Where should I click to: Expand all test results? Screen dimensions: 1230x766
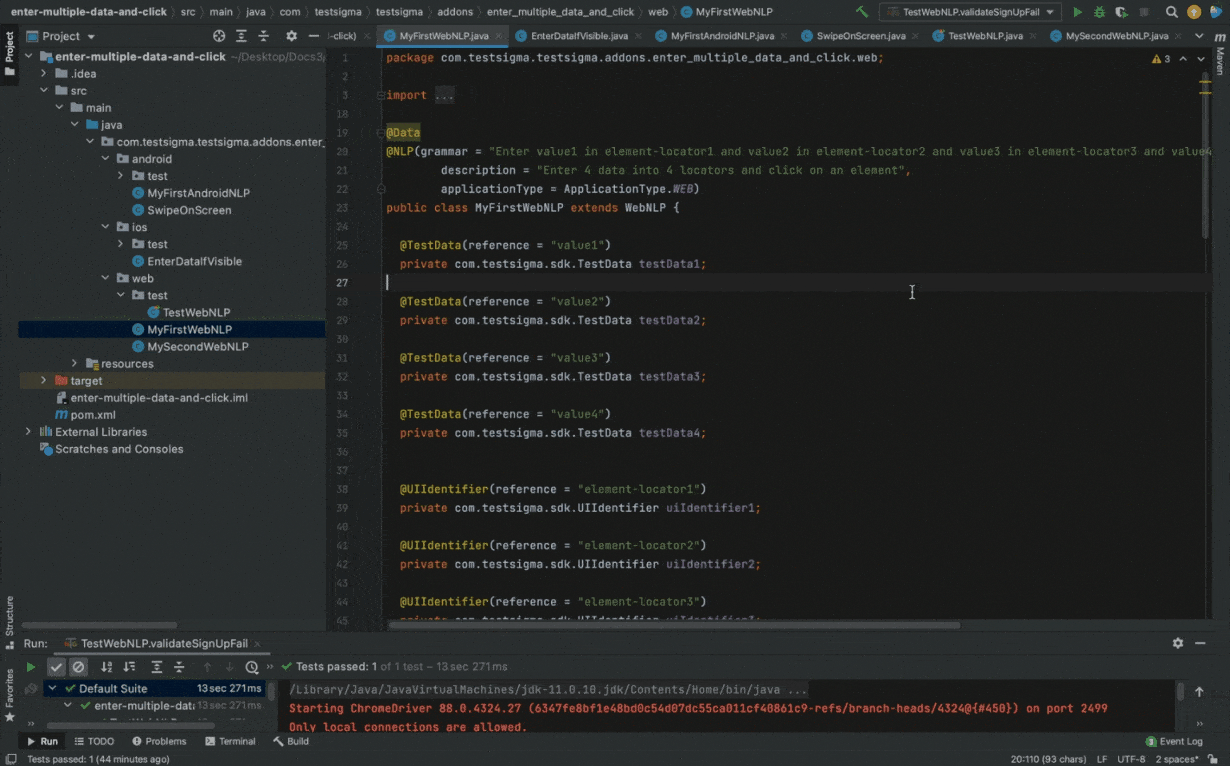click(x=157, y=667)
